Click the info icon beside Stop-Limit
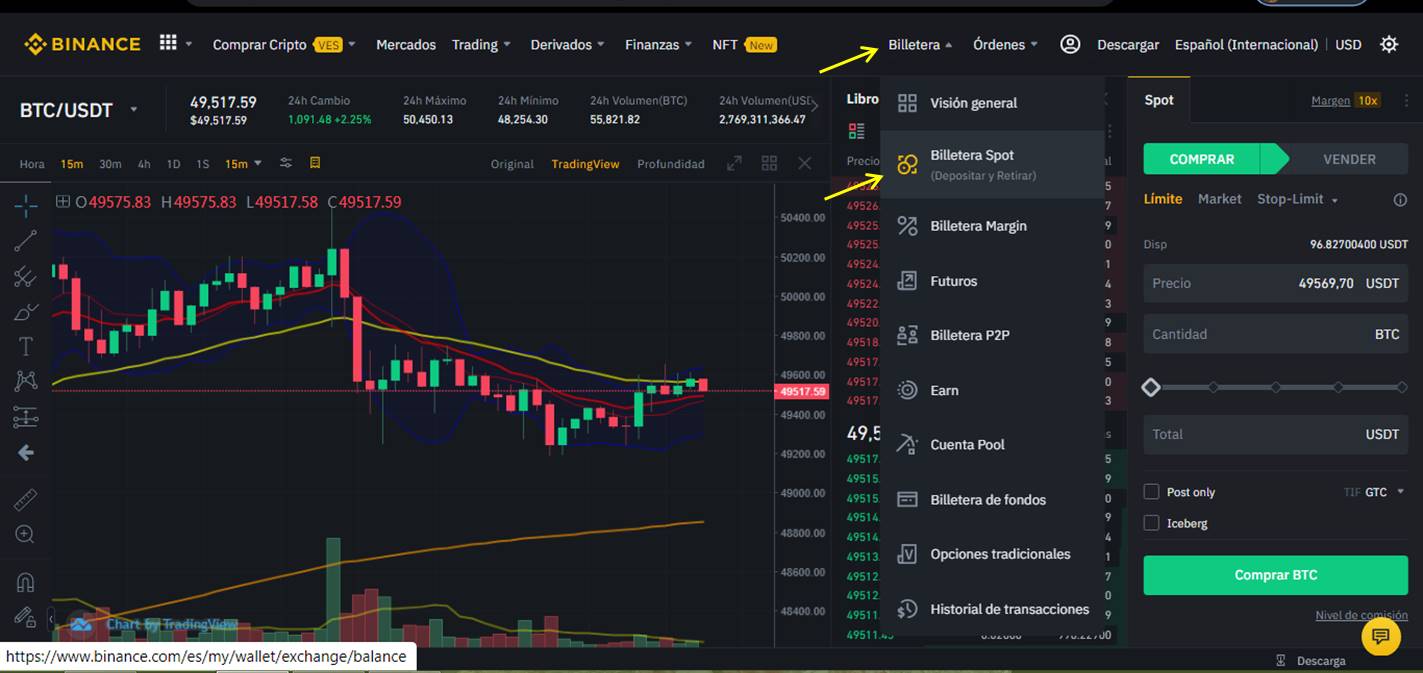This screenshot has height=673, width=1423. click(1400, 200)
